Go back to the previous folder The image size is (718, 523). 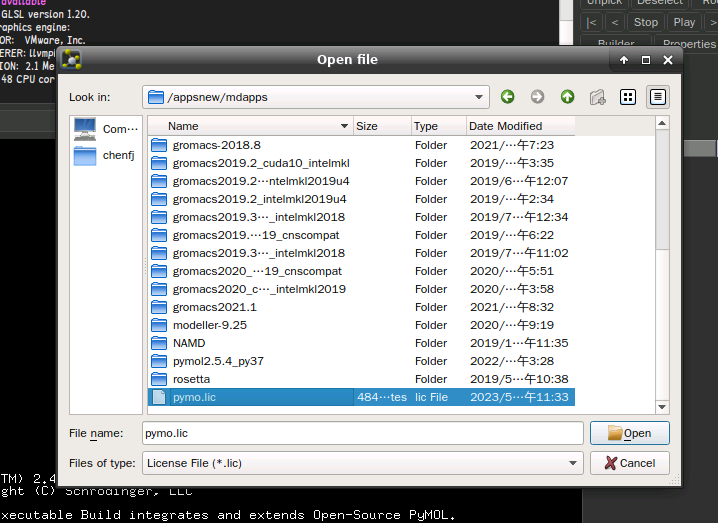[x=507, y=97]
